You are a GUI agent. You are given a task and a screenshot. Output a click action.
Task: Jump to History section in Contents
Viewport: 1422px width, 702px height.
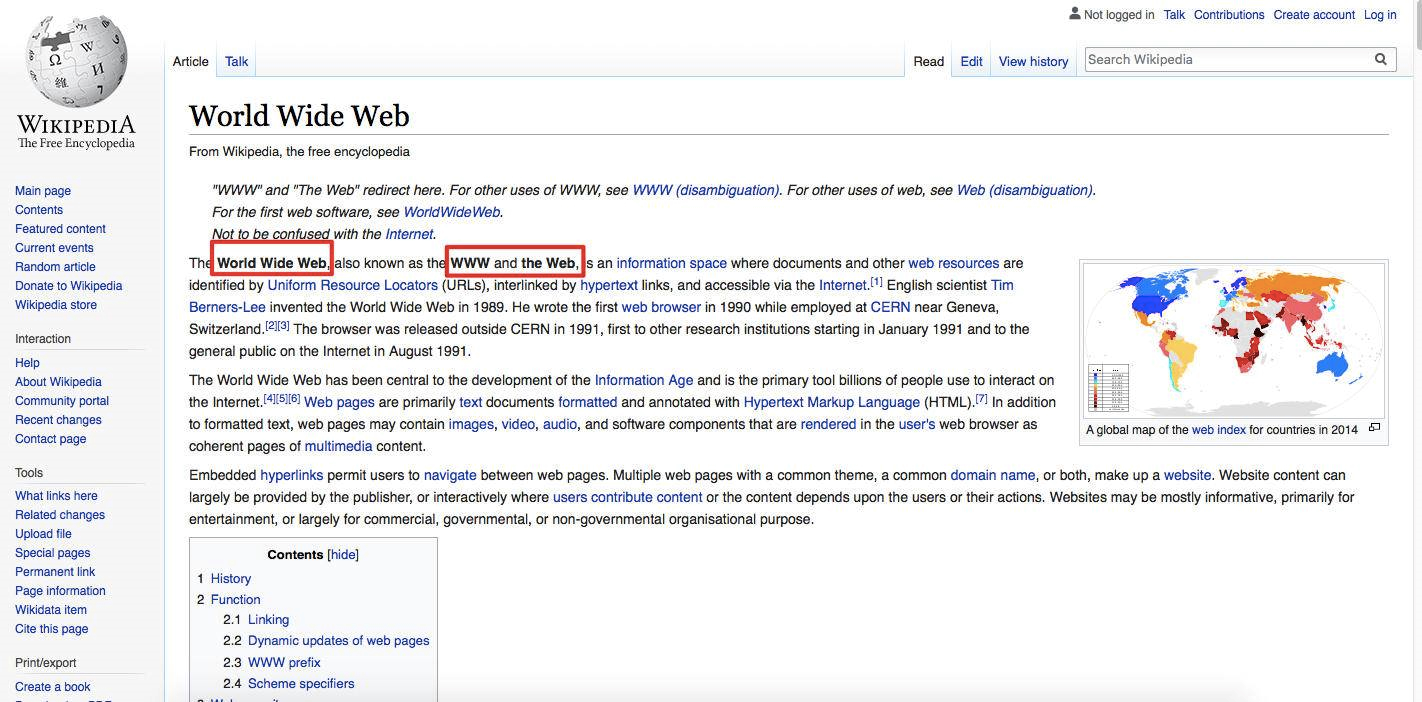pos(230,579)
